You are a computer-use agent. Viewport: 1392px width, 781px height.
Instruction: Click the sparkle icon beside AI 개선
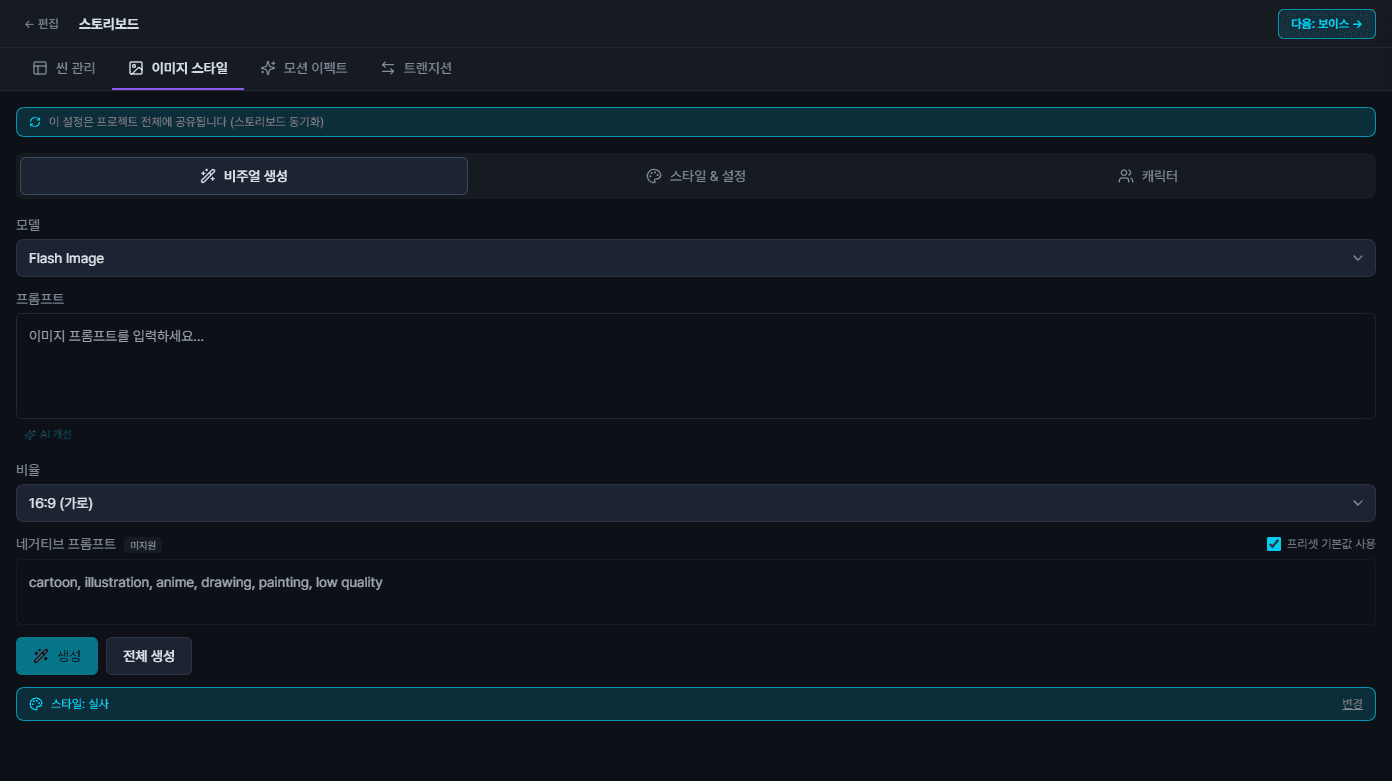pos(30,435)
